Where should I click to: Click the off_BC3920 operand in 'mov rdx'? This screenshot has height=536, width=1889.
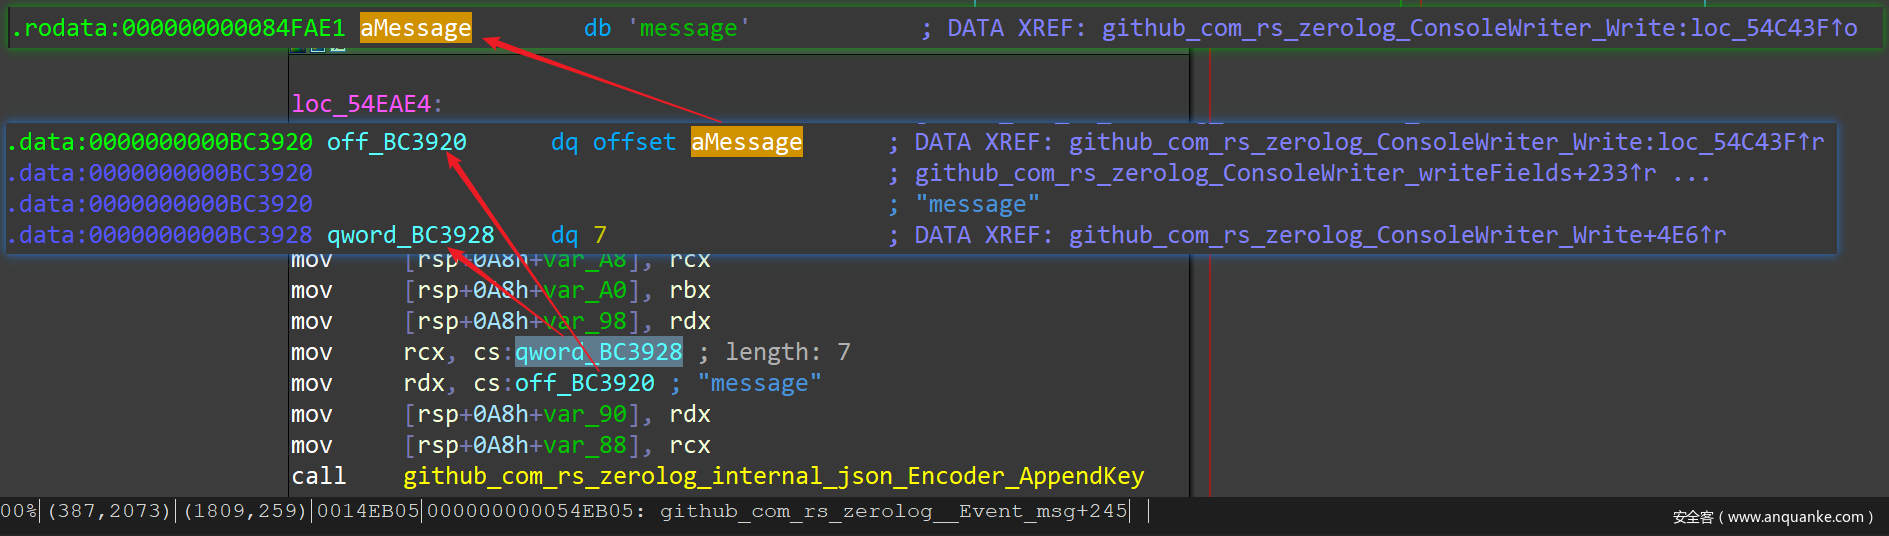[x=584, y=383]
